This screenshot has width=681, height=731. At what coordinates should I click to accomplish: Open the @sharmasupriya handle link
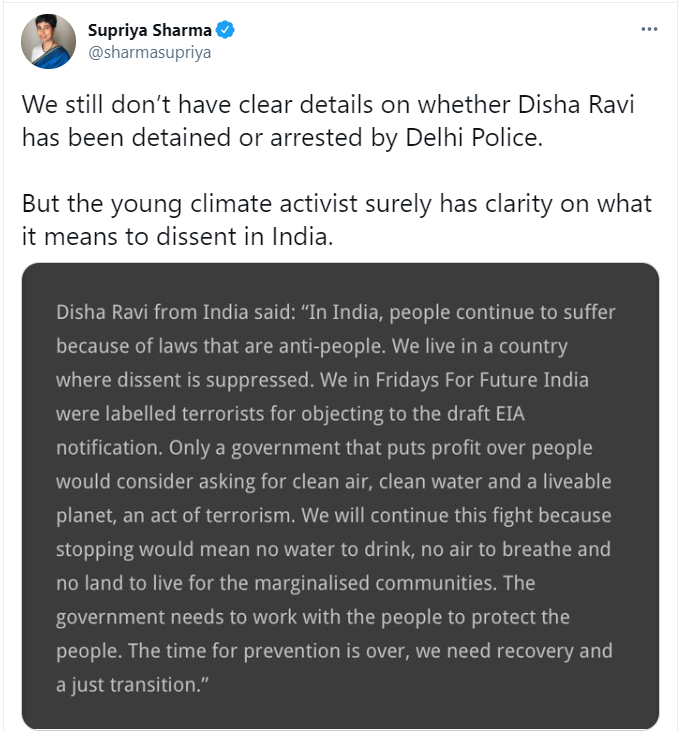coord(150,53)
